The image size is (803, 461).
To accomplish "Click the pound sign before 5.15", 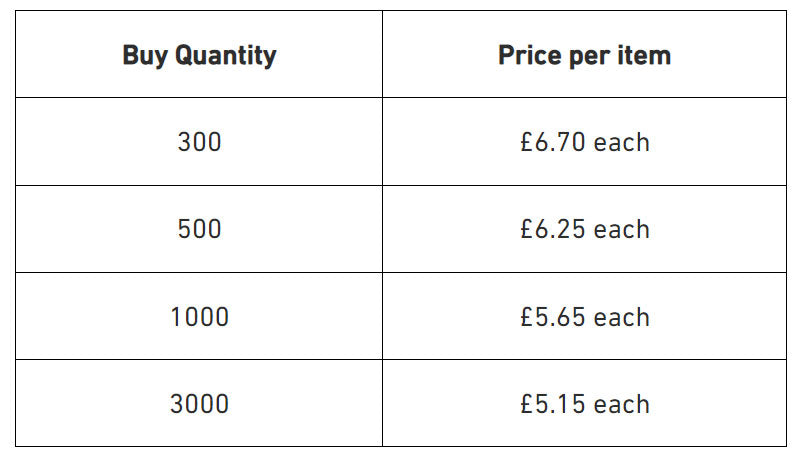I will point(528,404).
